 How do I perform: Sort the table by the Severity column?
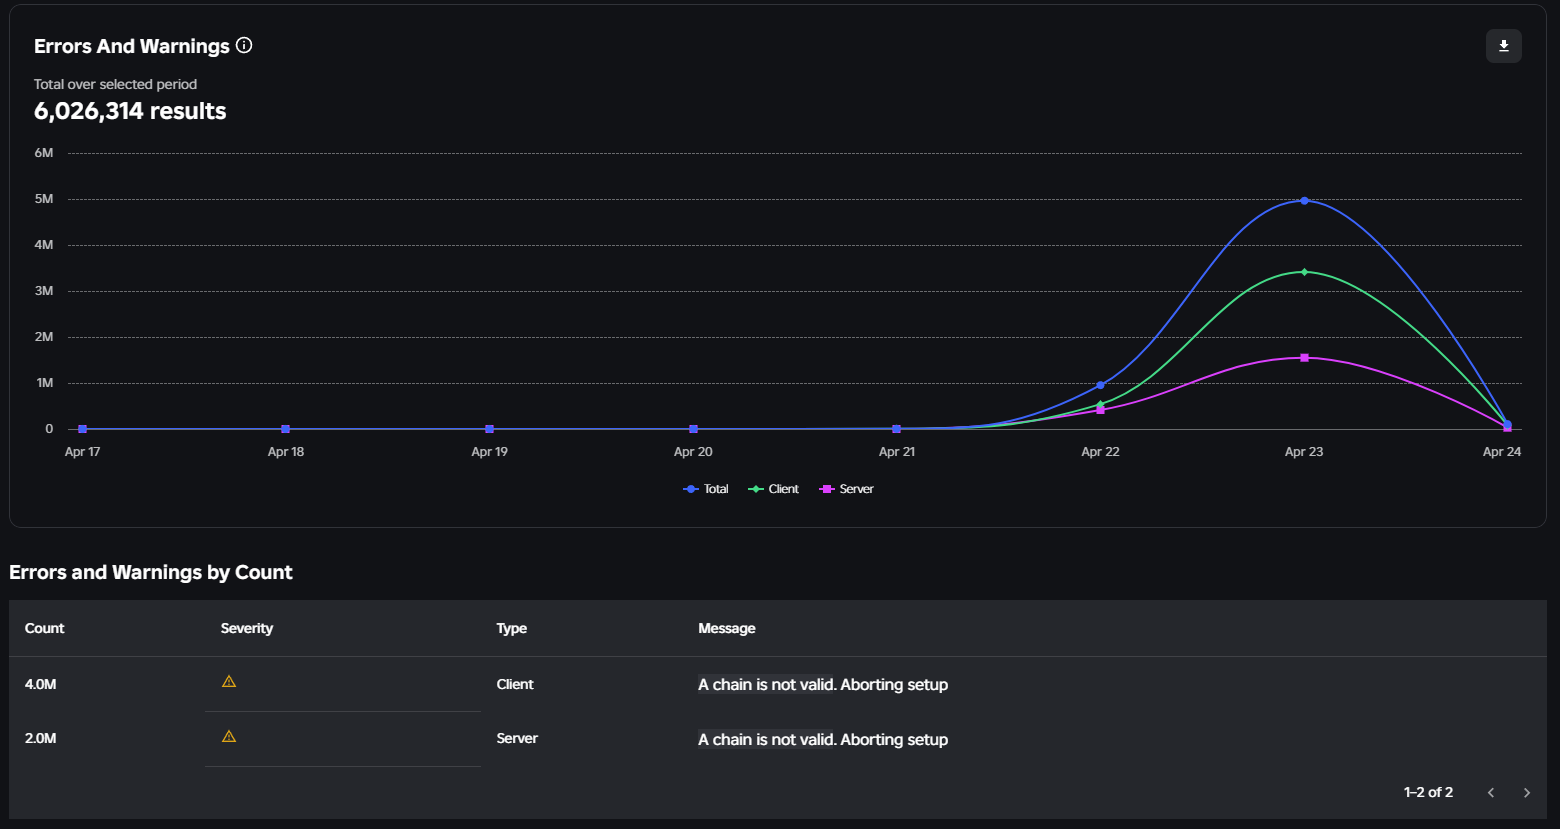click(x=247, y=628)
